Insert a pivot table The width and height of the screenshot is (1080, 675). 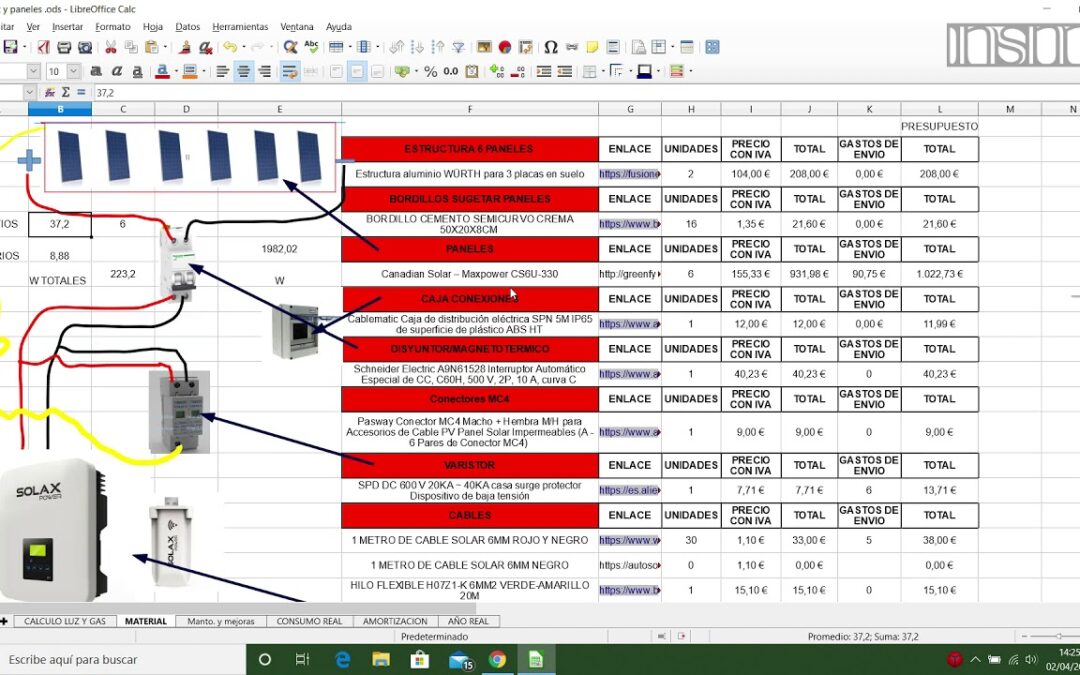coord(526,47)
